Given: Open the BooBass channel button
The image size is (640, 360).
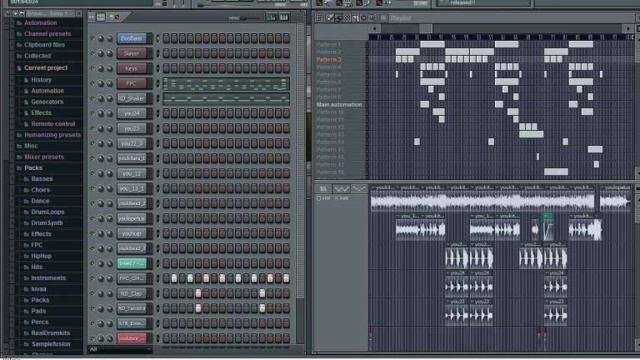Looking at the screenshot, I should pyautogui.click(x=132, y=38).
